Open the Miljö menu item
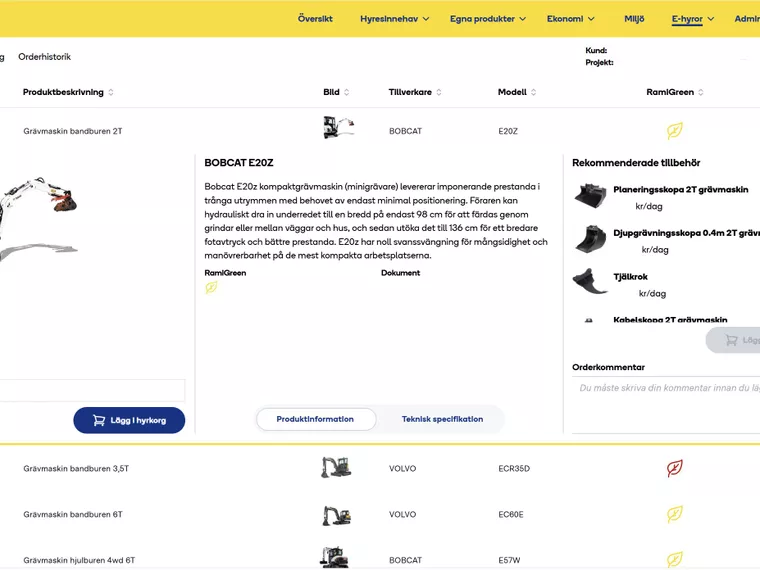This screenshot has height=570, width=760. pyautogui.click(x=634, y=19)
